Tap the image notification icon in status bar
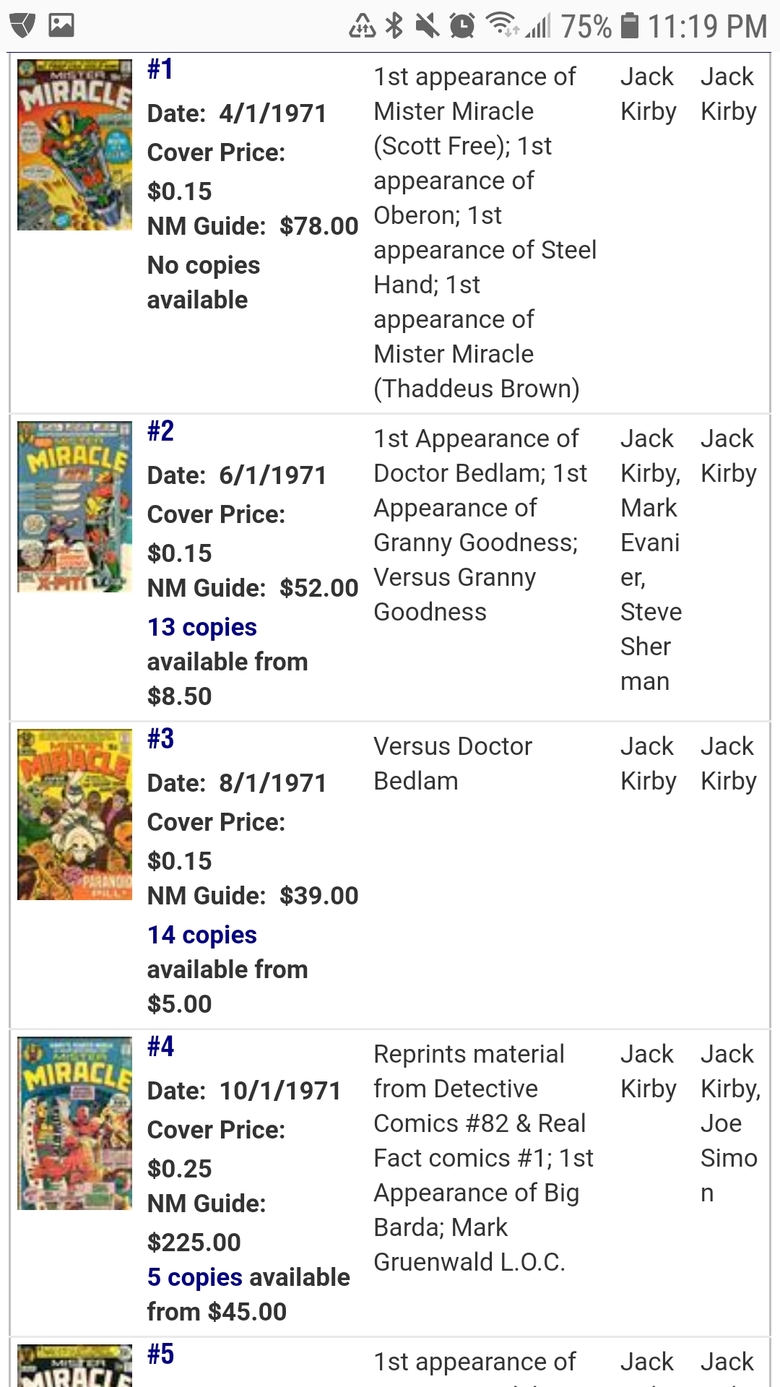The width and height of the screenshot is (780, 1387). click(61, 25)
